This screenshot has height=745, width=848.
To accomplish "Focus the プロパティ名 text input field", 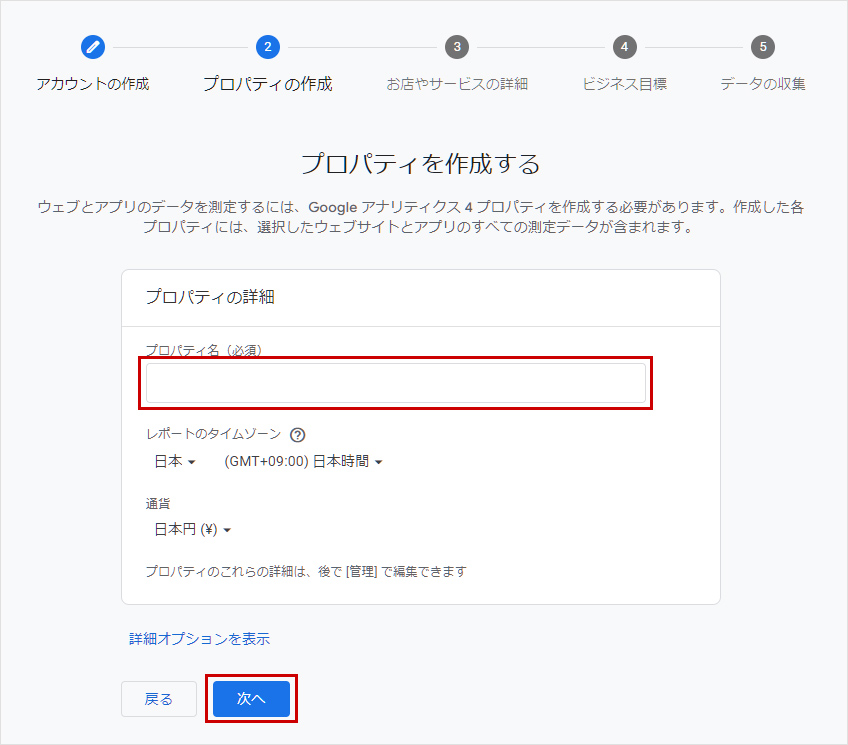I will click(x=396, y=384).
